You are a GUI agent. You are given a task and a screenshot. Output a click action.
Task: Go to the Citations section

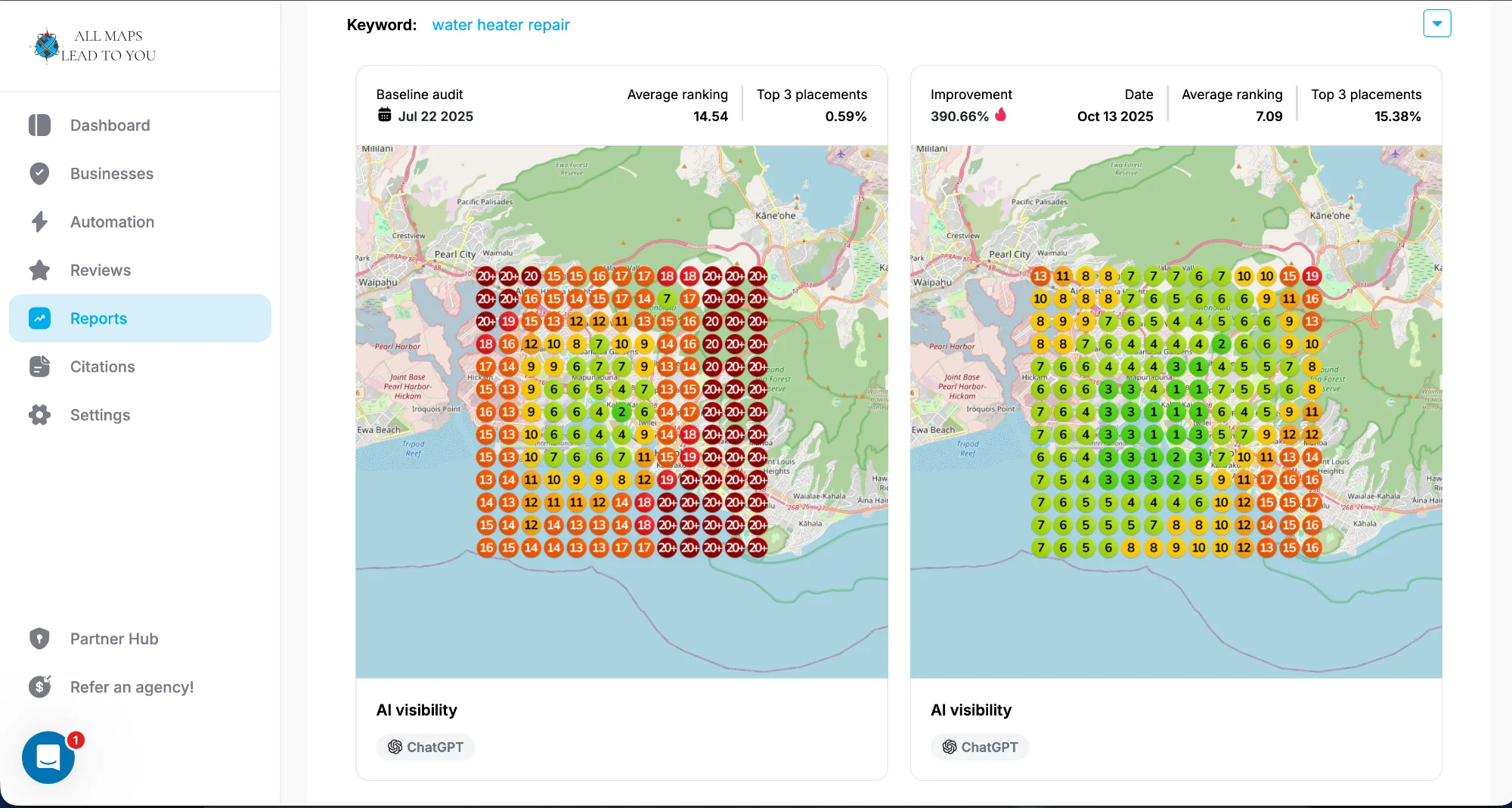(x=102, y=367)
